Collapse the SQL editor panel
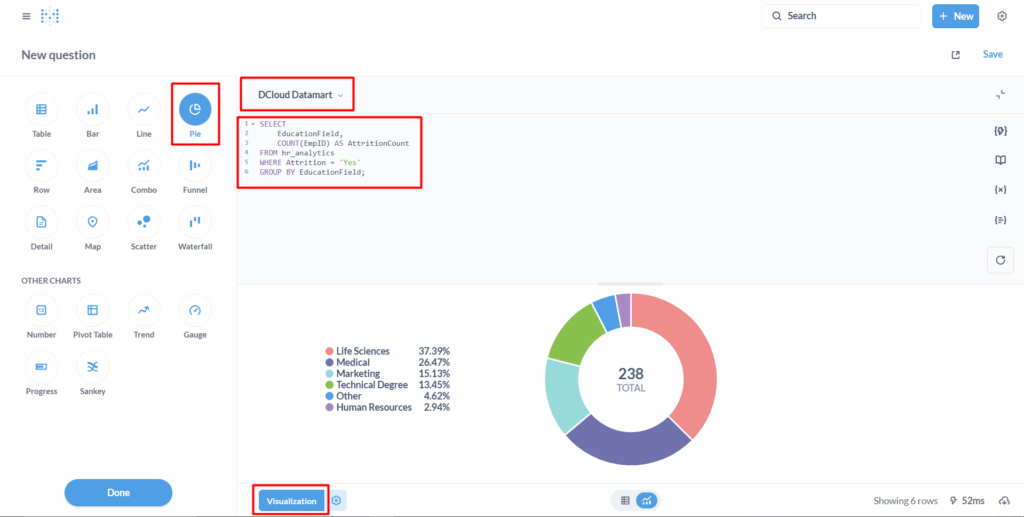The height and width of the screenshot is (517, 1024). click(x=1000, y=94)
